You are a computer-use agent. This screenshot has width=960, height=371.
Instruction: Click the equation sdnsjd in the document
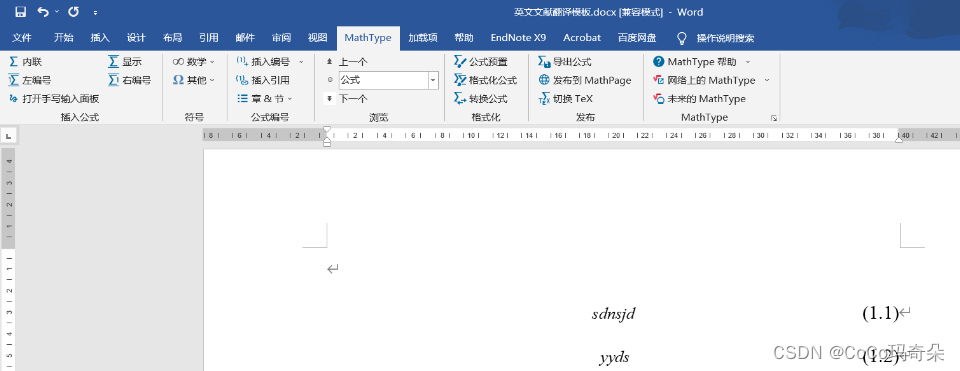[x=613, y=314]
